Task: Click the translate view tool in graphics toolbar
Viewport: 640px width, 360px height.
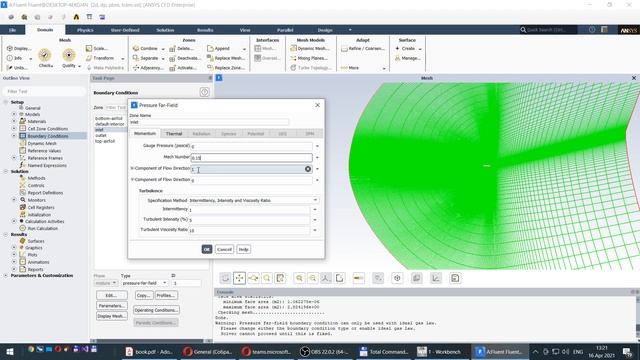Action: click(240, 278)
